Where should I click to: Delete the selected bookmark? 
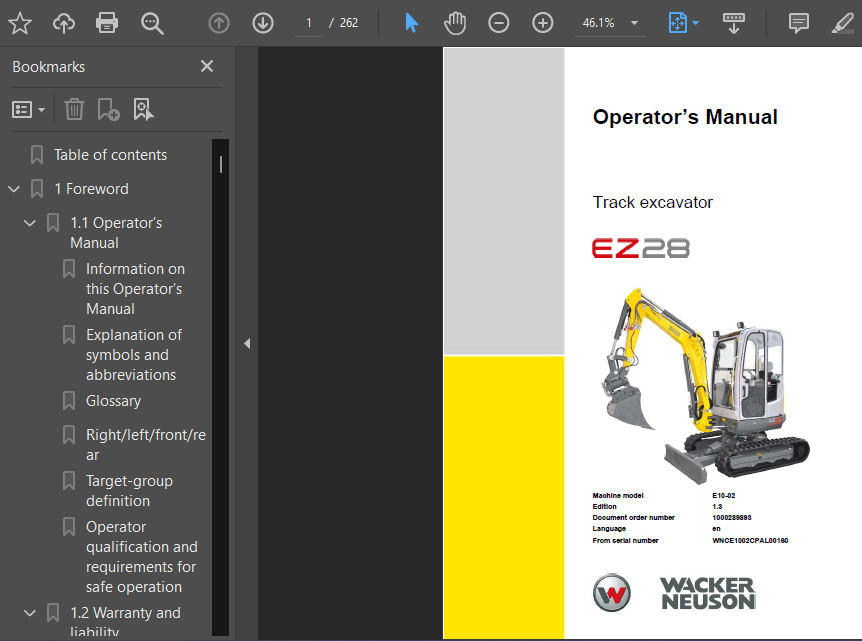(x=74, y=109)
